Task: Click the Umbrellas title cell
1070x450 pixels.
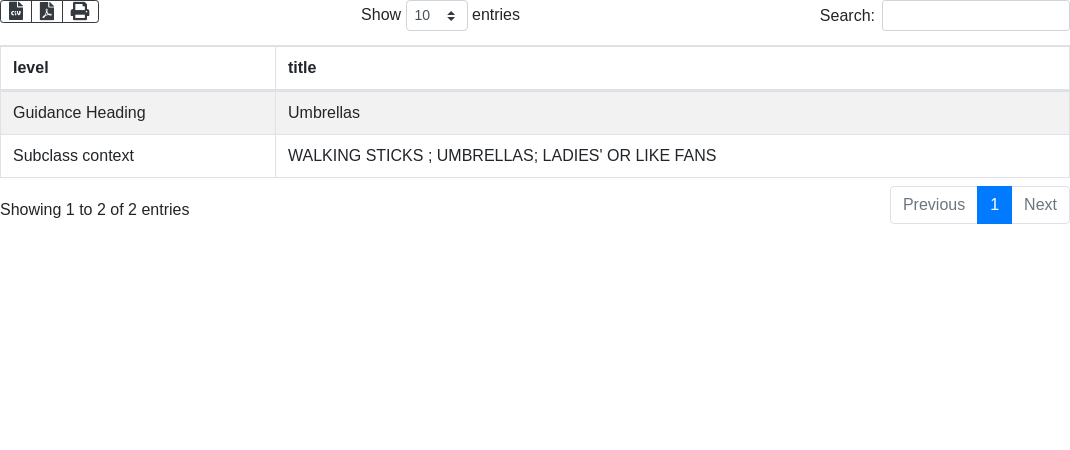Action: click(x=324, y=113)
